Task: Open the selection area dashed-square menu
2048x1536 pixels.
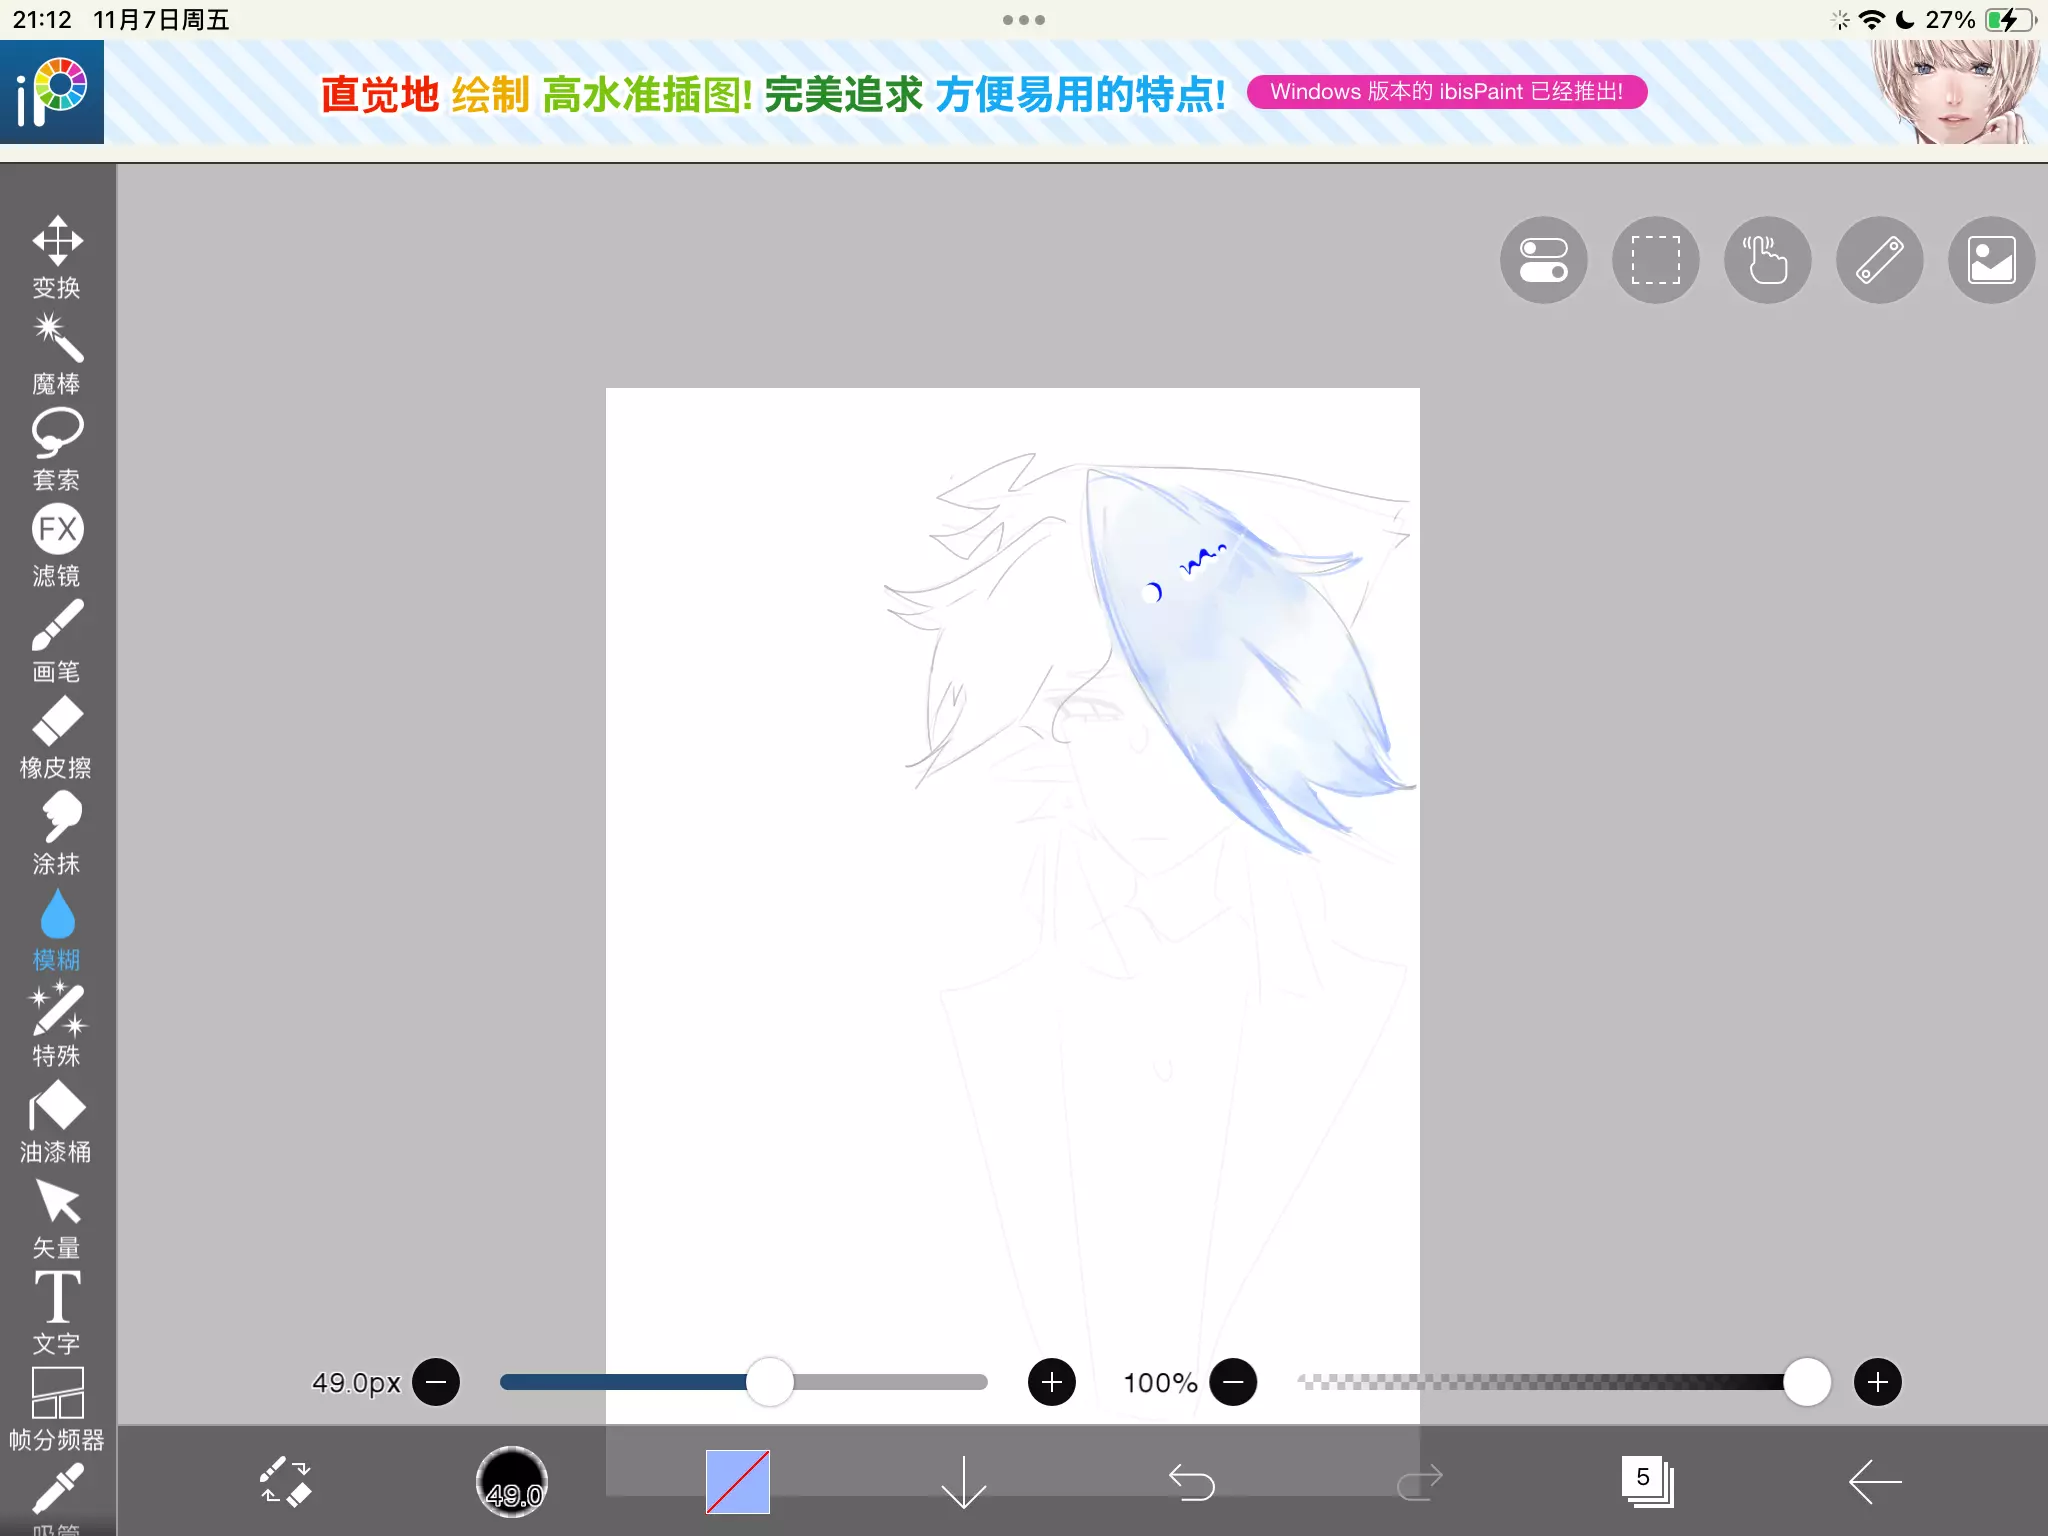Action: 1655,260
